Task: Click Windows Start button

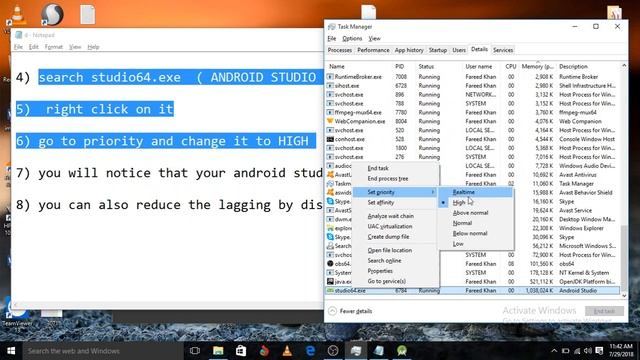Action: tap(11, 351)
